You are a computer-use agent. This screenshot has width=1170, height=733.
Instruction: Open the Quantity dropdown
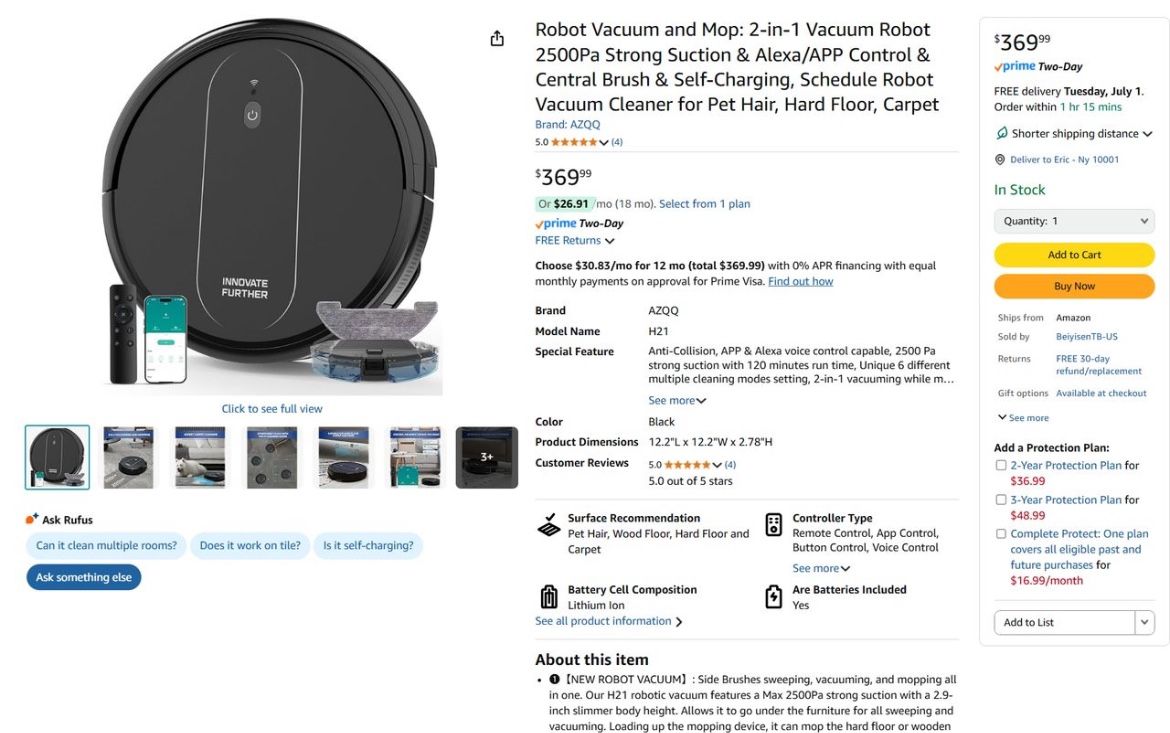[x=1074, y=220]
